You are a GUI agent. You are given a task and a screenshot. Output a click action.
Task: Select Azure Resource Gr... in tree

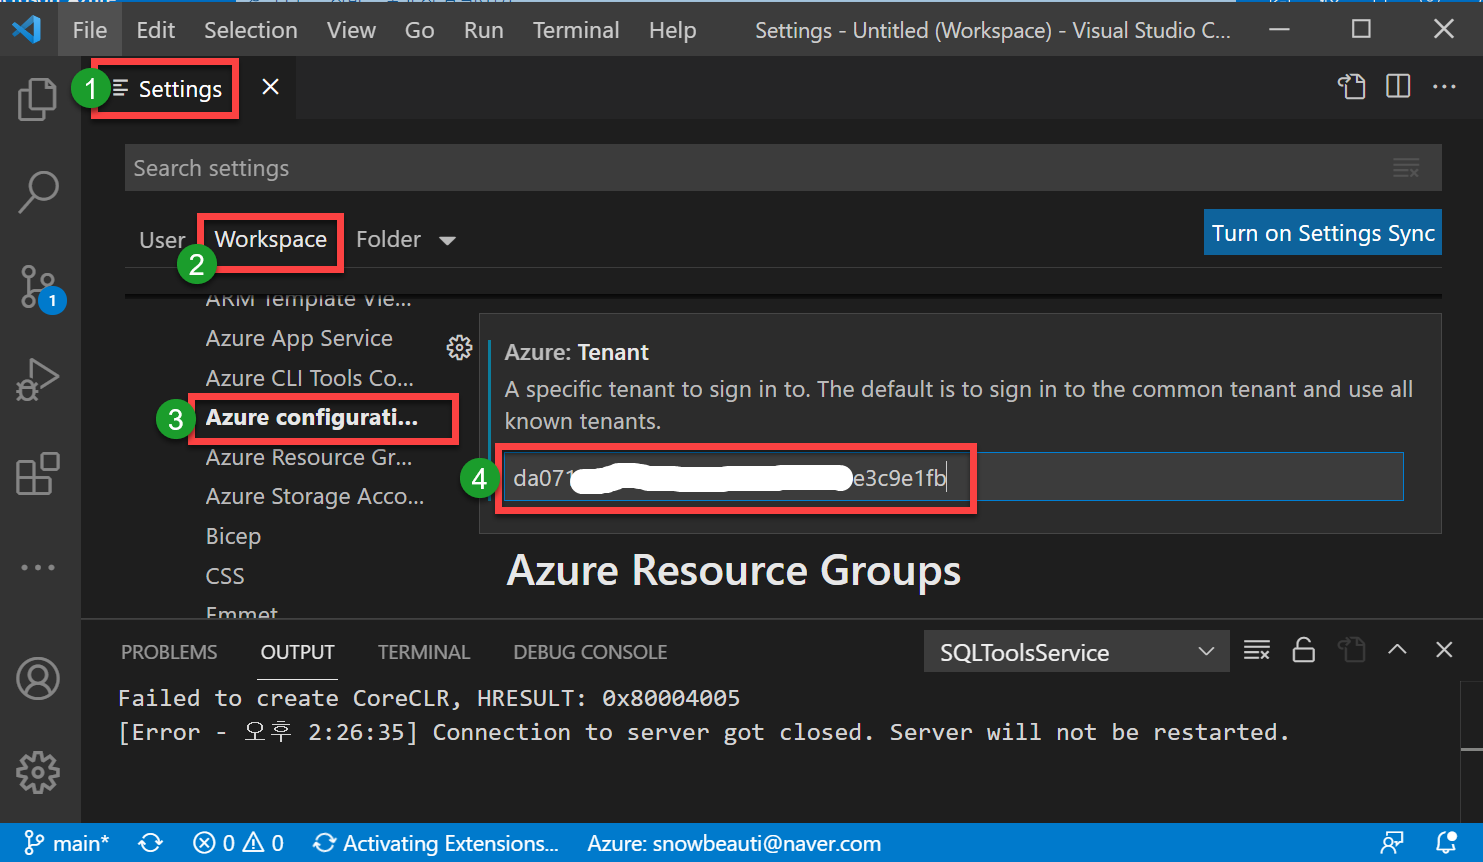309,457
